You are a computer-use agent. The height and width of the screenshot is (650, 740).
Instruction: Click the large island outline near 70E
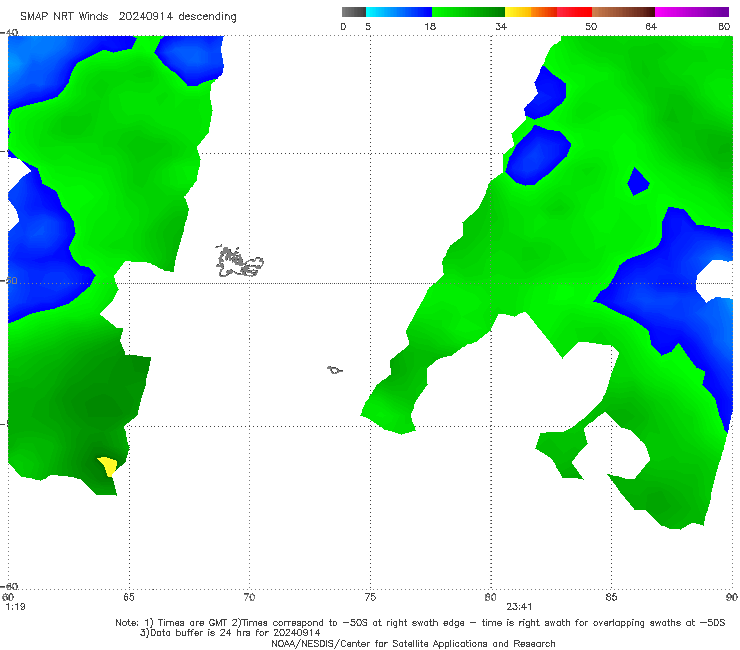coord(240,261)
